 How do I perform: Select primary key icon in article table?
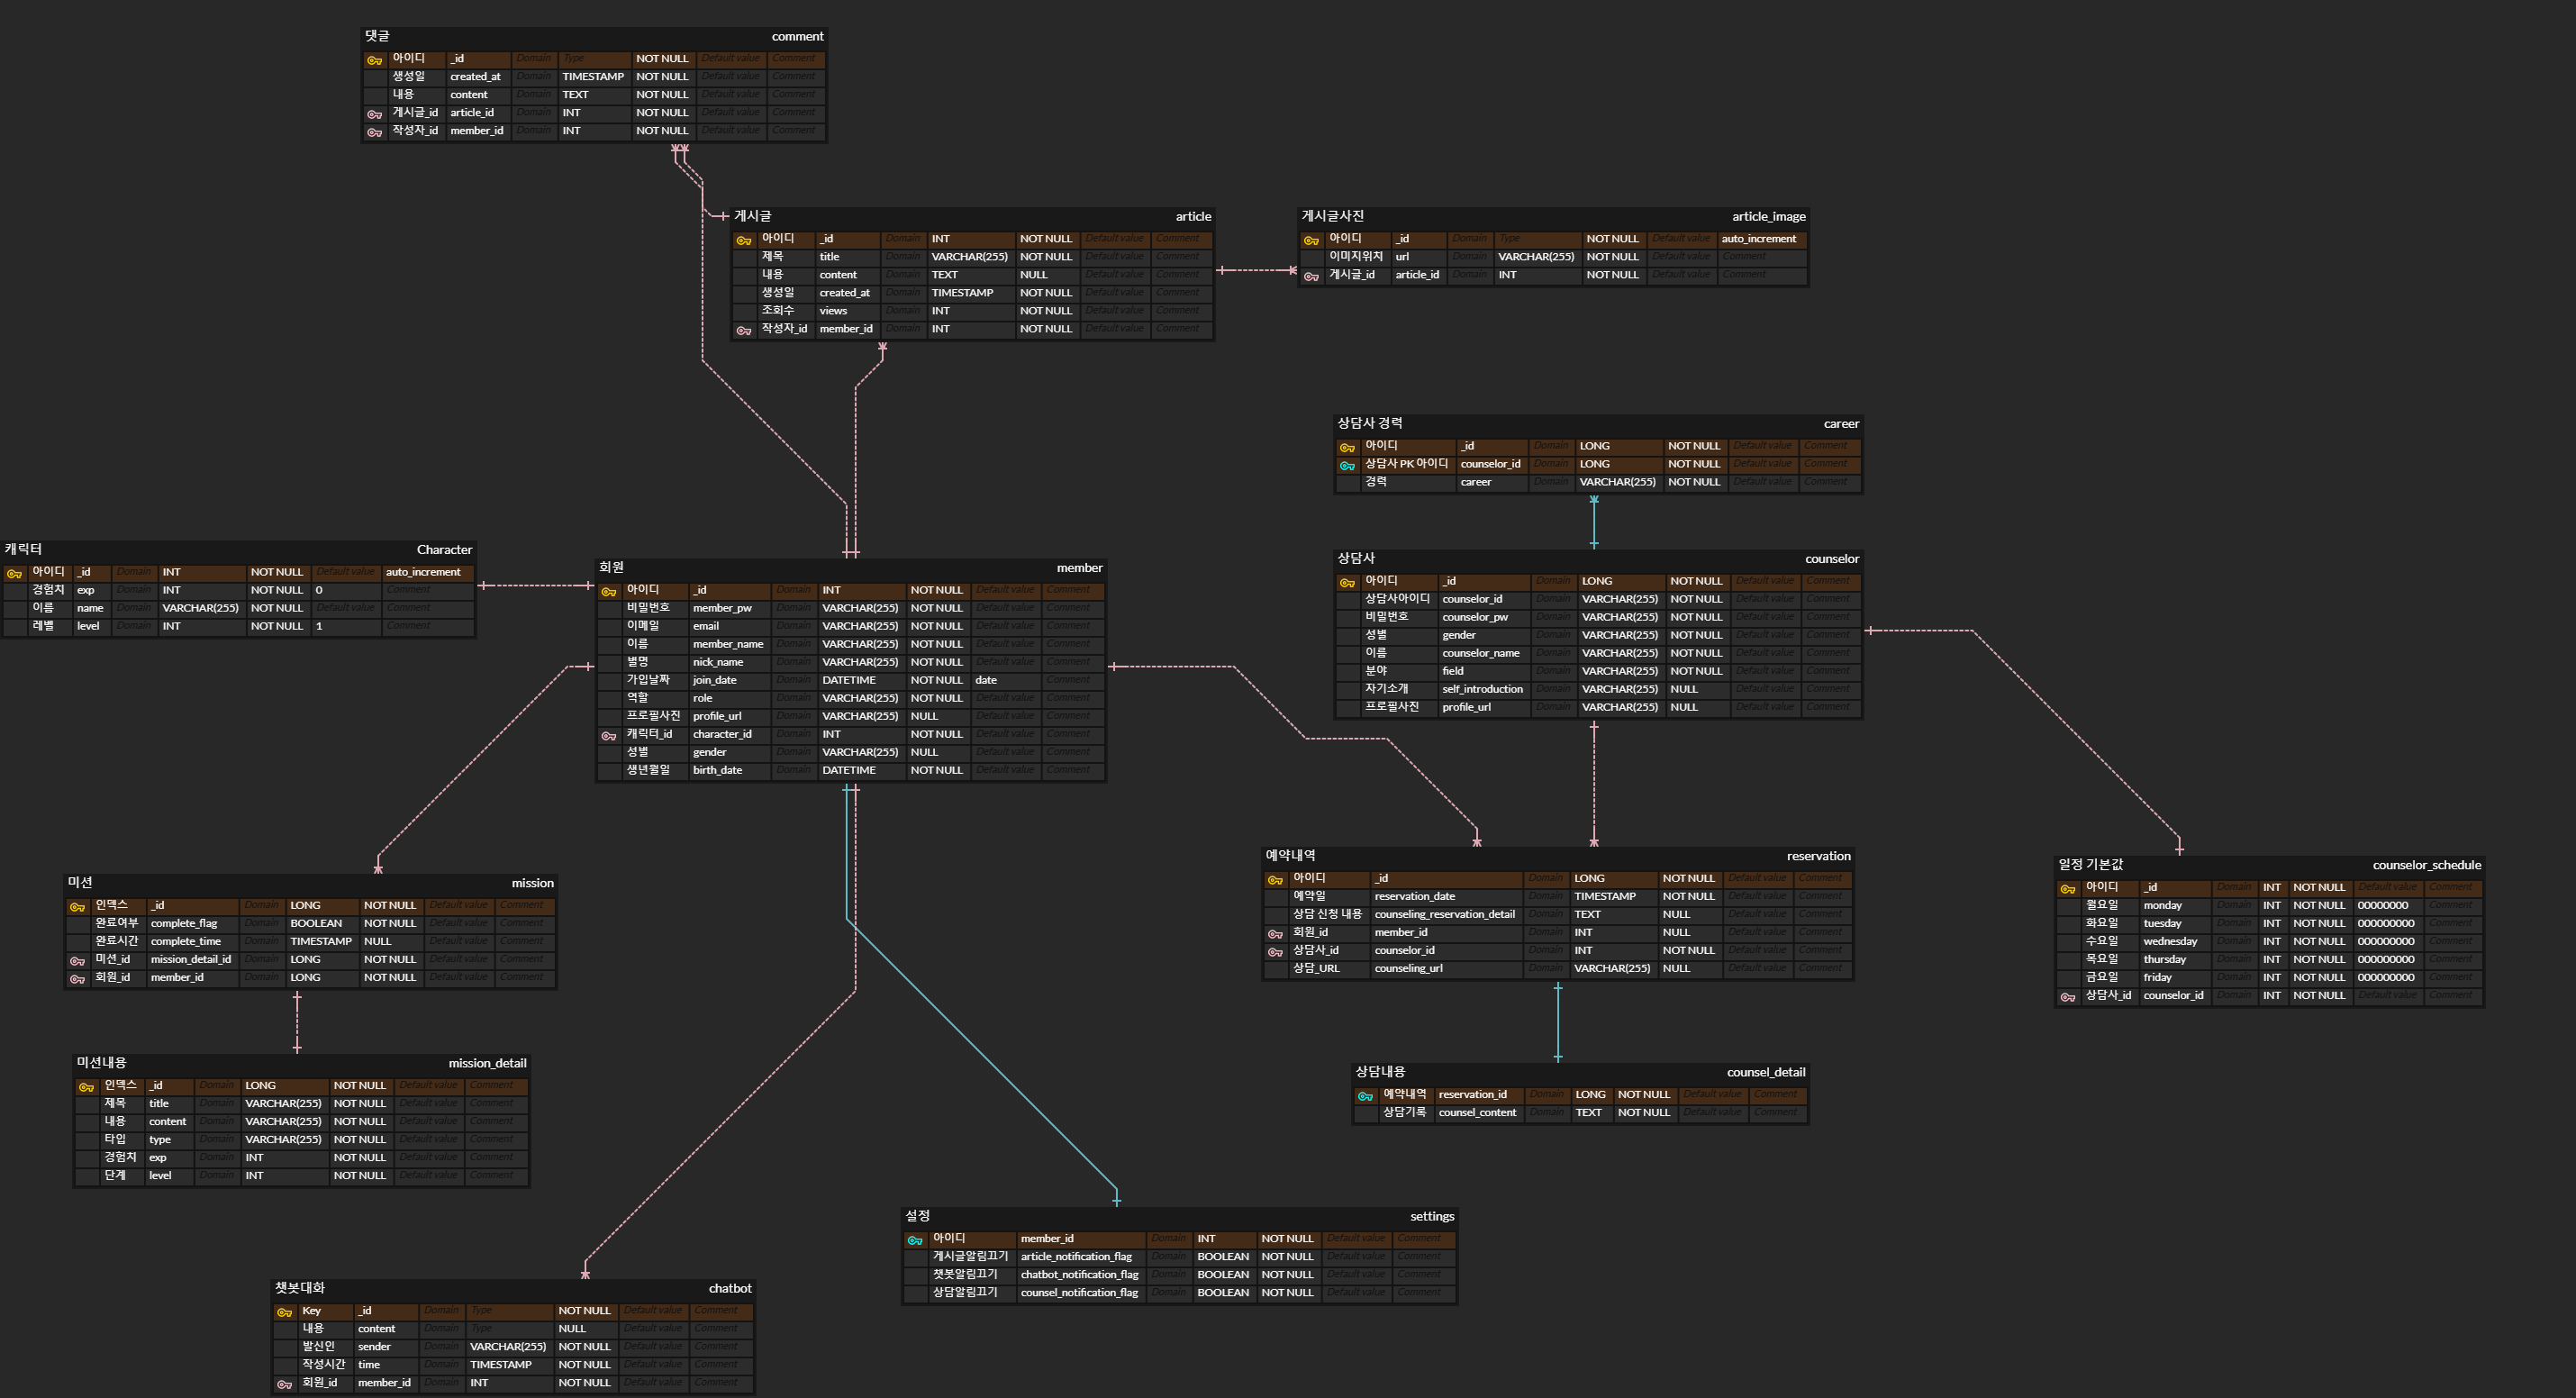click(744, 240)
